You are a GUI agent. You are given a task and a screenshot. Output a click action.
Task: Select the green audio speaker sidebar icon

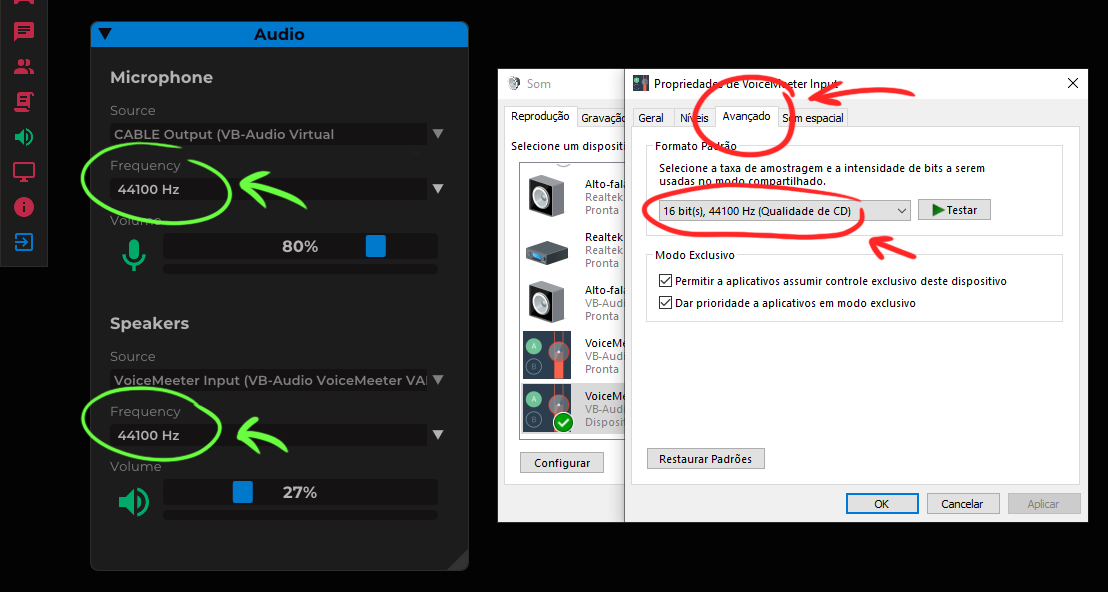tap(25, 136)
